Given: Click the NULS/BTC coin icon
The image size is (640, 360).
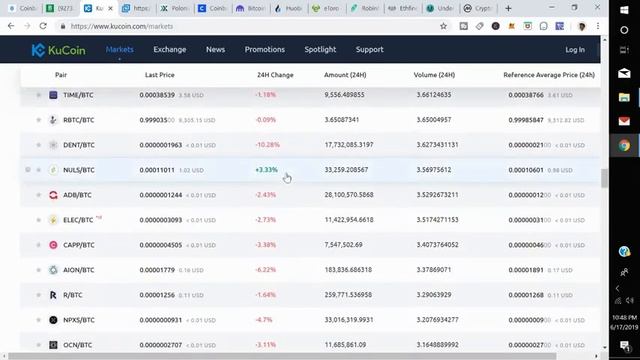Looking at the screenshot, I should (x=53, y=170).
